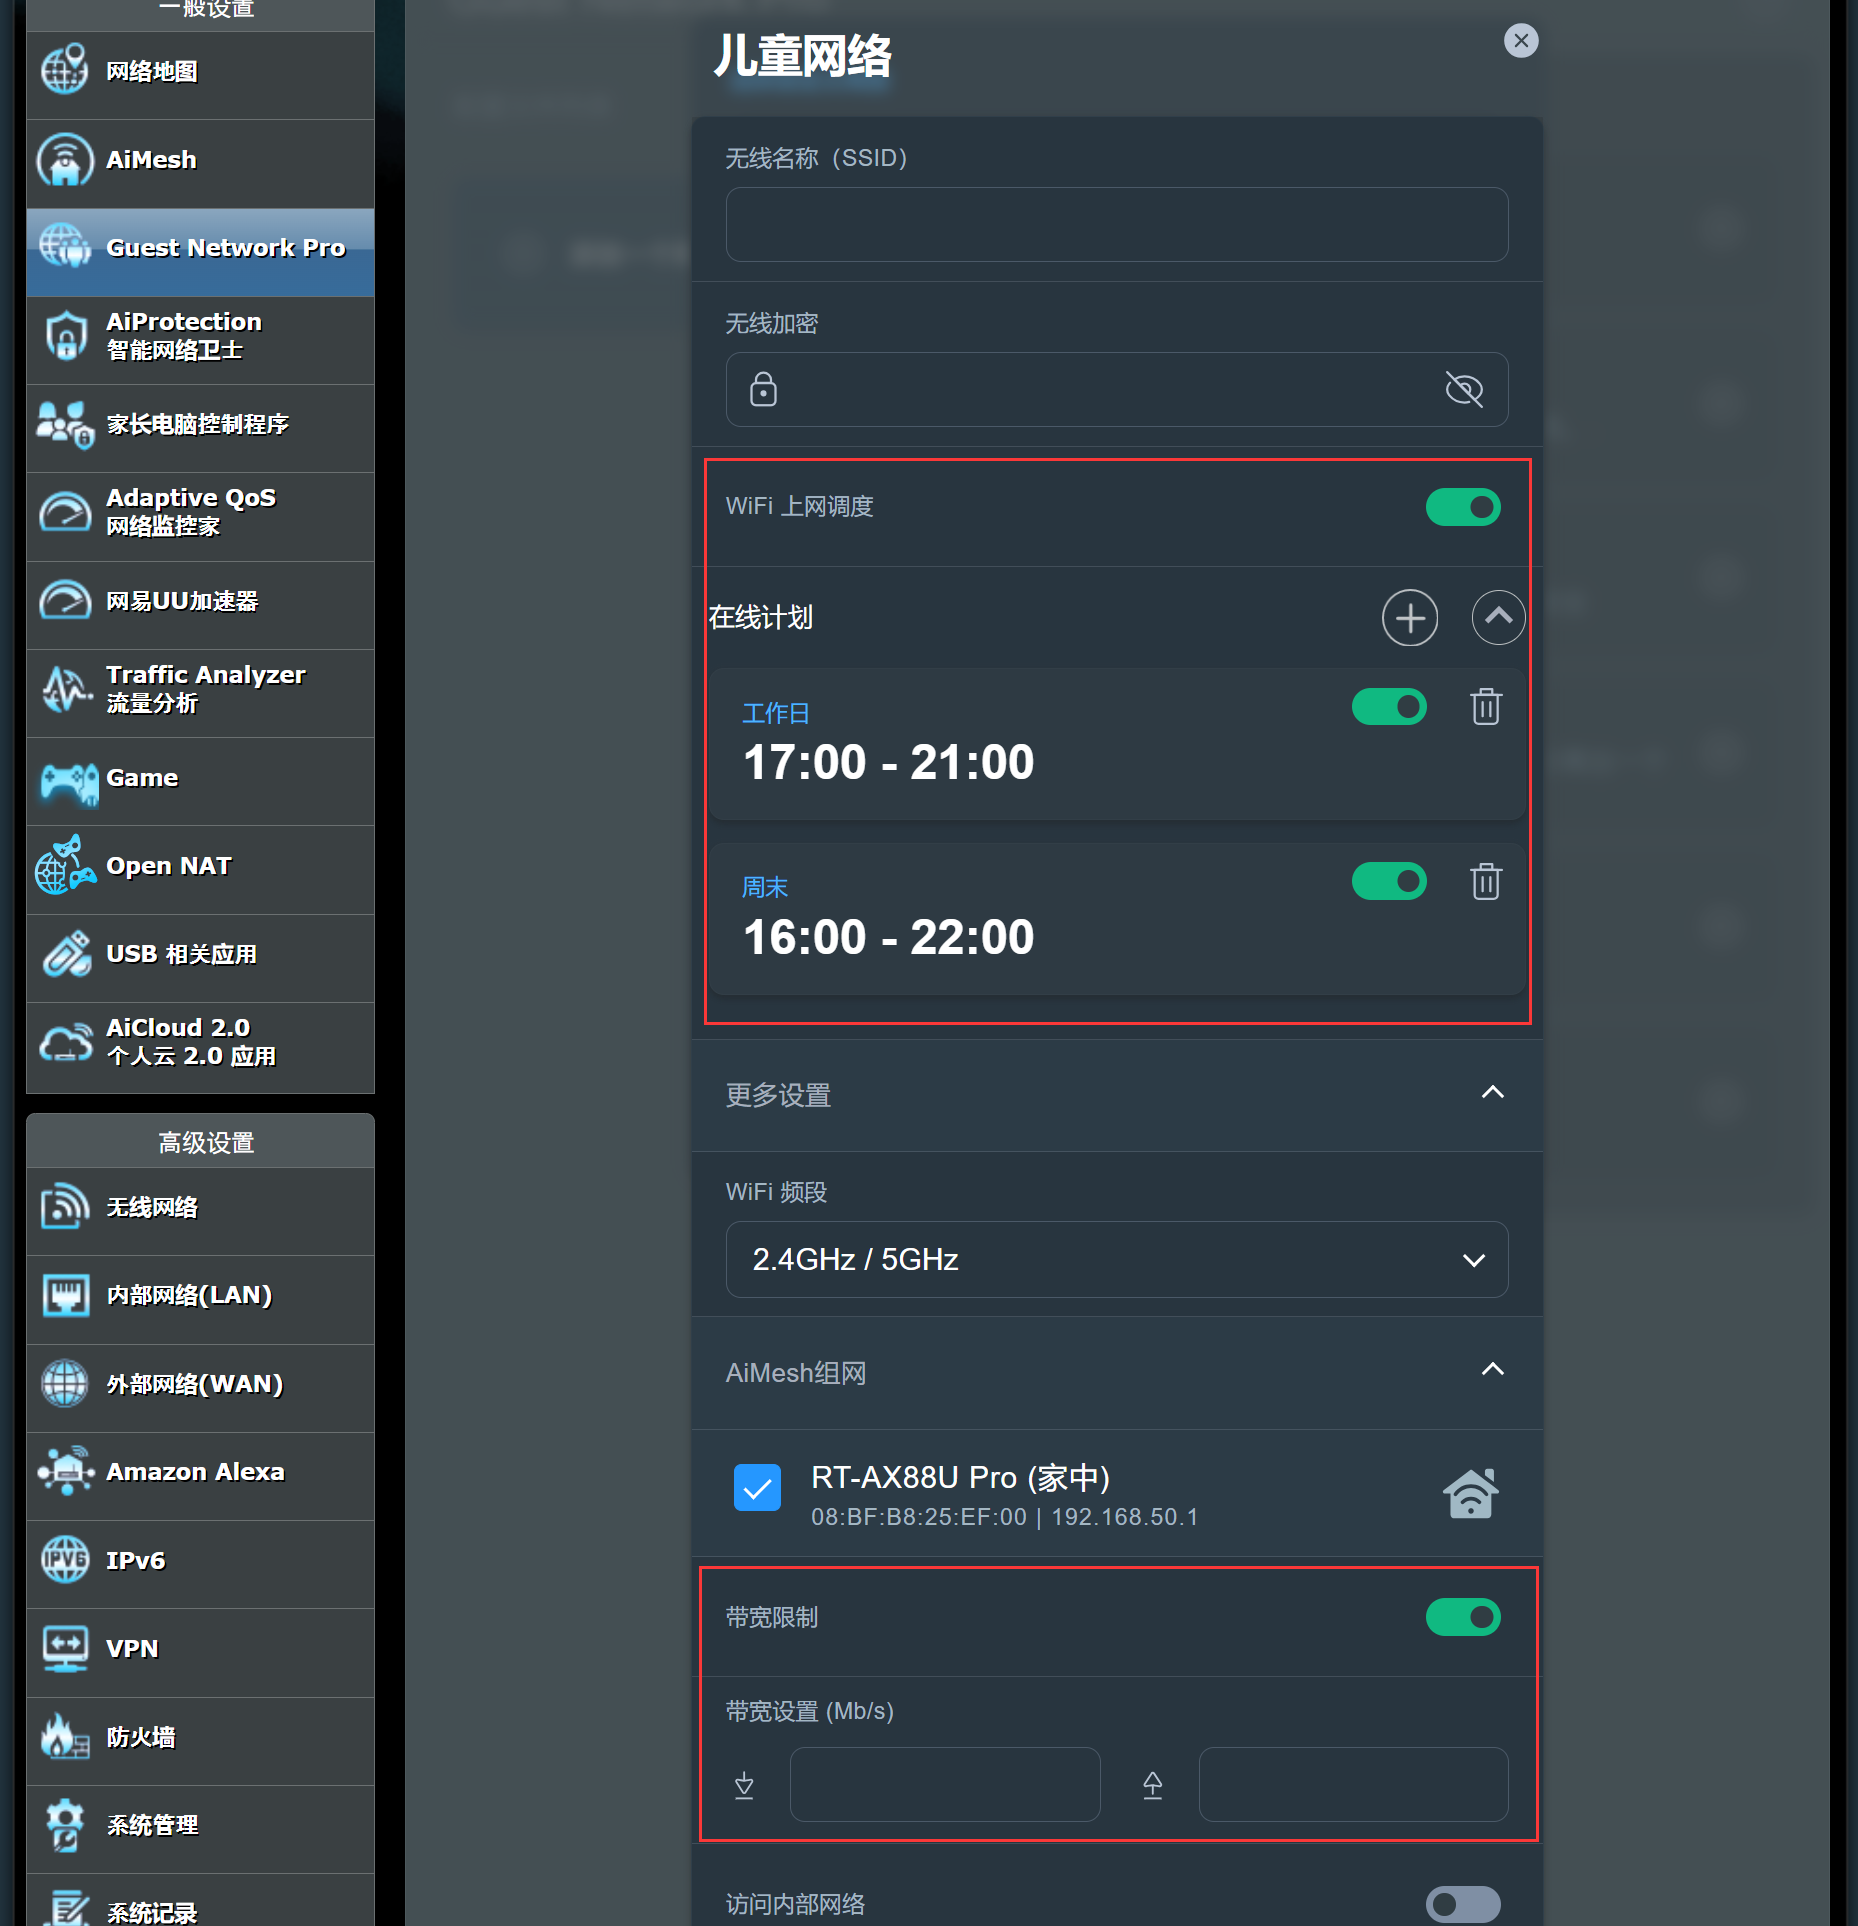Click the VPN monitor icon
The height and width of the screenshot is (1926, 1858).
pos(65,1648)
